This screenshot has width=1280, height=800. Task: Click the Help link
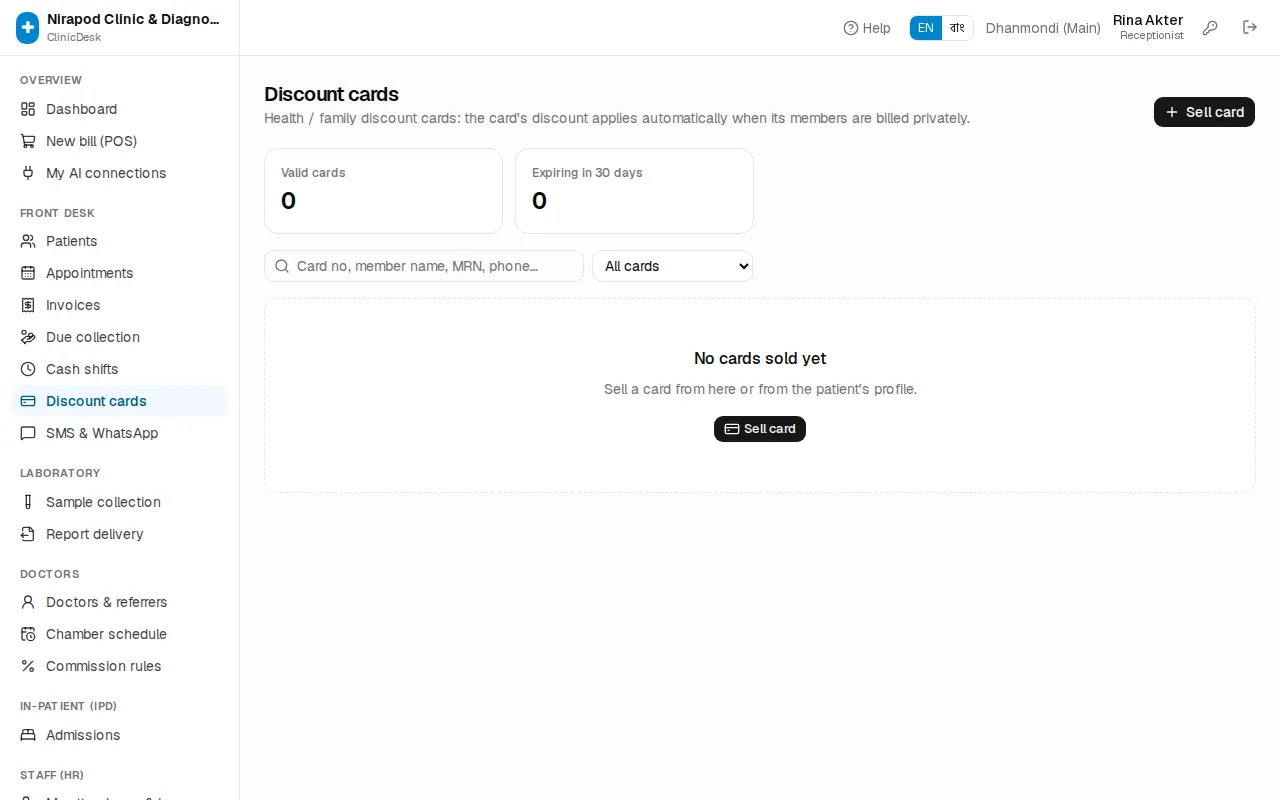pos(867,28)
